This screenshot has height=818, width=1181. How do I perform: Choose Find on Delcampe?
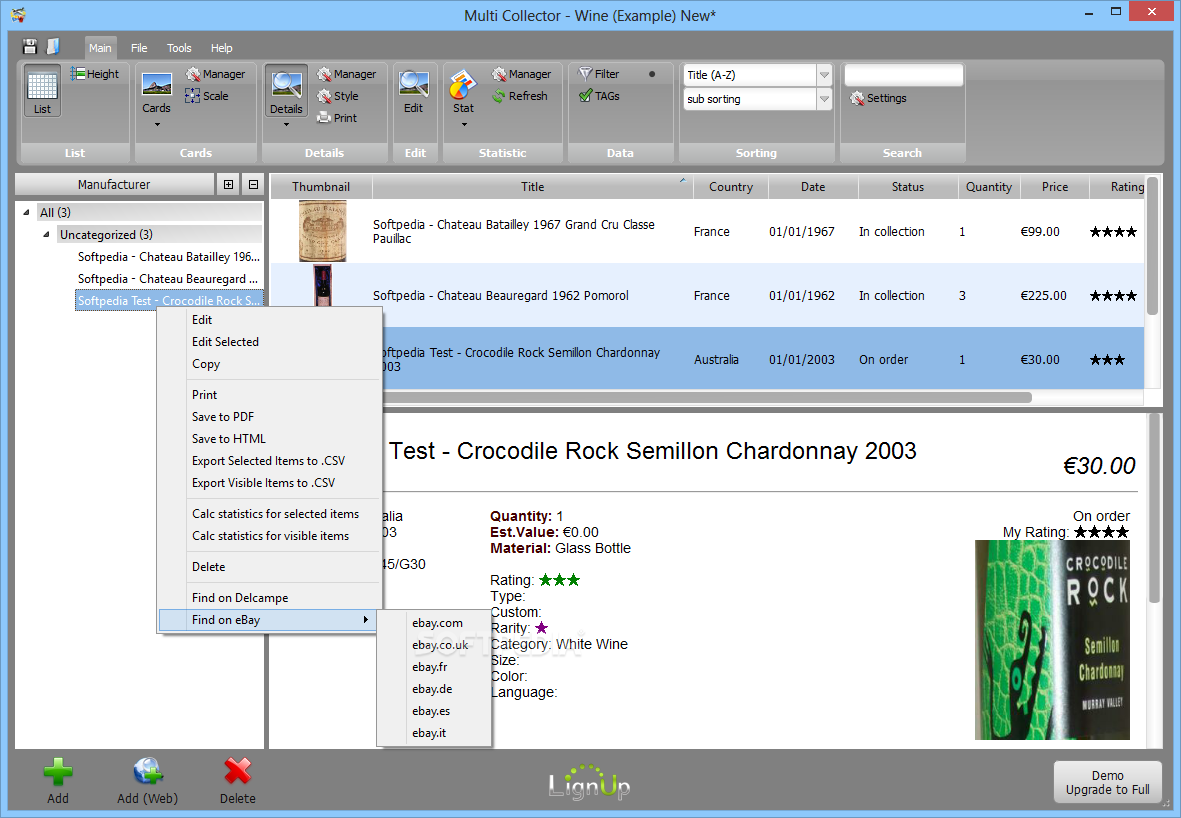[240, 597]
